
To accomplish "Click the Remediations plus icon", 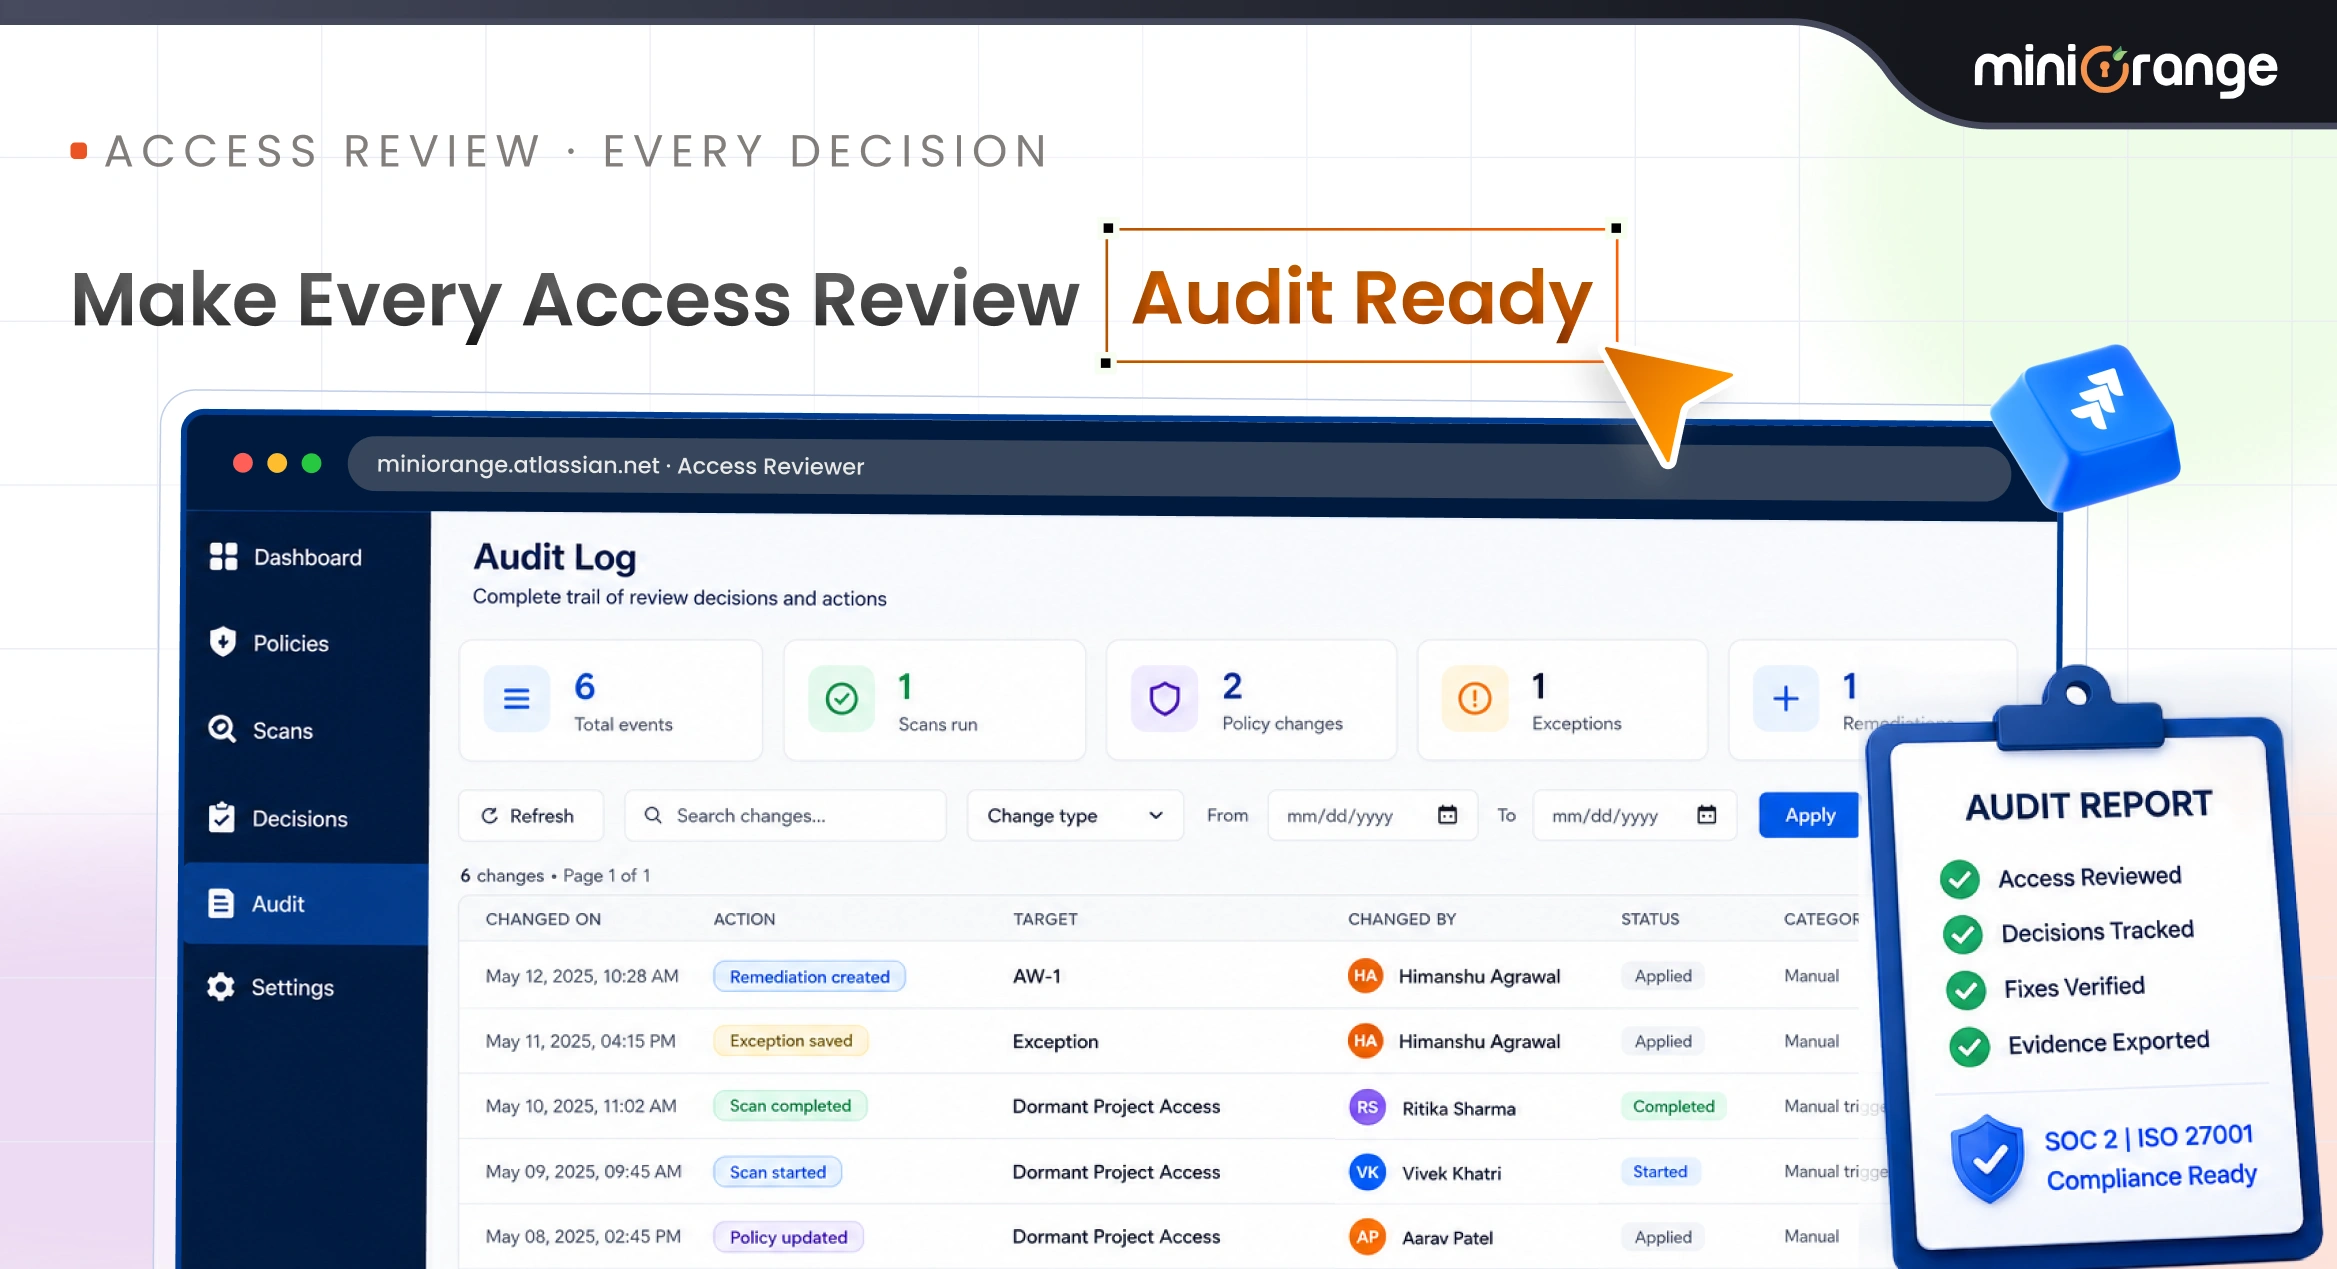I will click(x=1786, y=698).
